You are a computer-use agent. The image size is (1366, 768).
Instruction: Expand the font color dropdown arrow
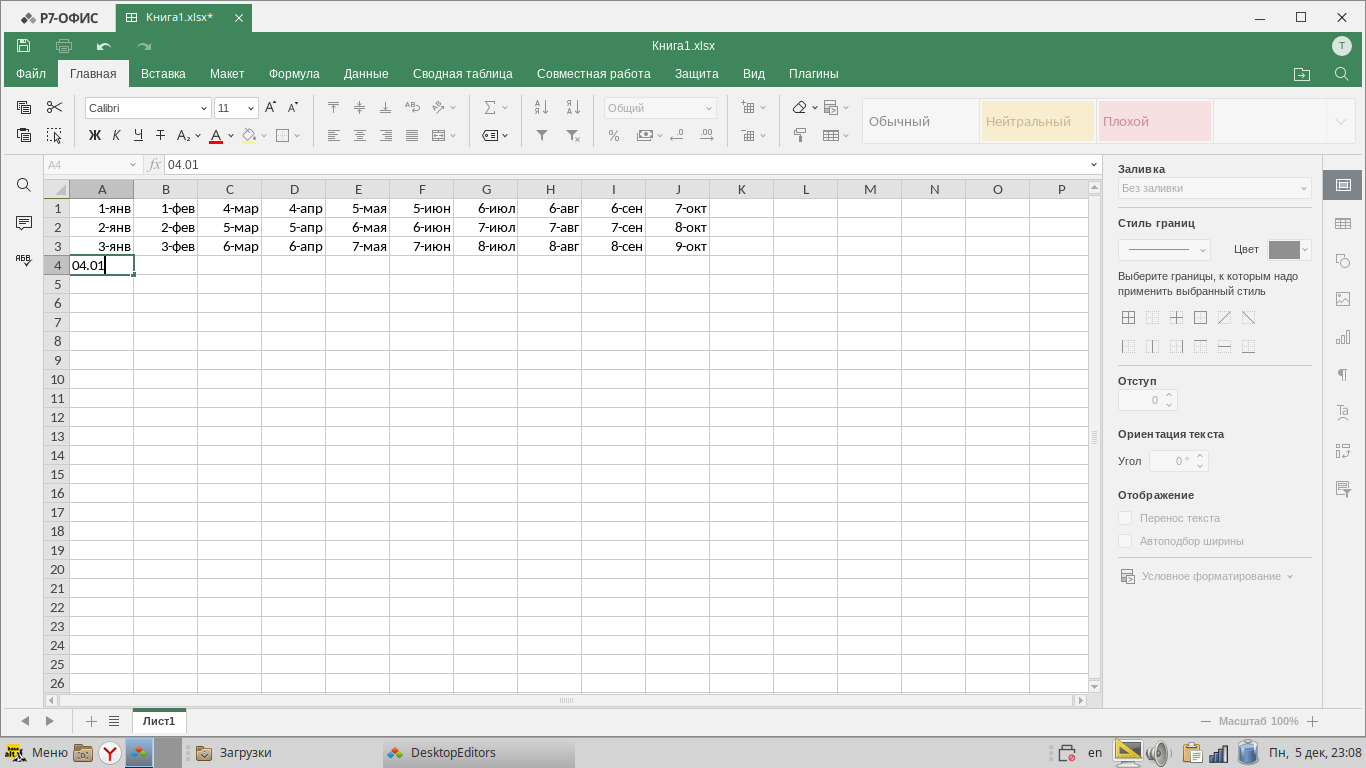click(231, 135)
